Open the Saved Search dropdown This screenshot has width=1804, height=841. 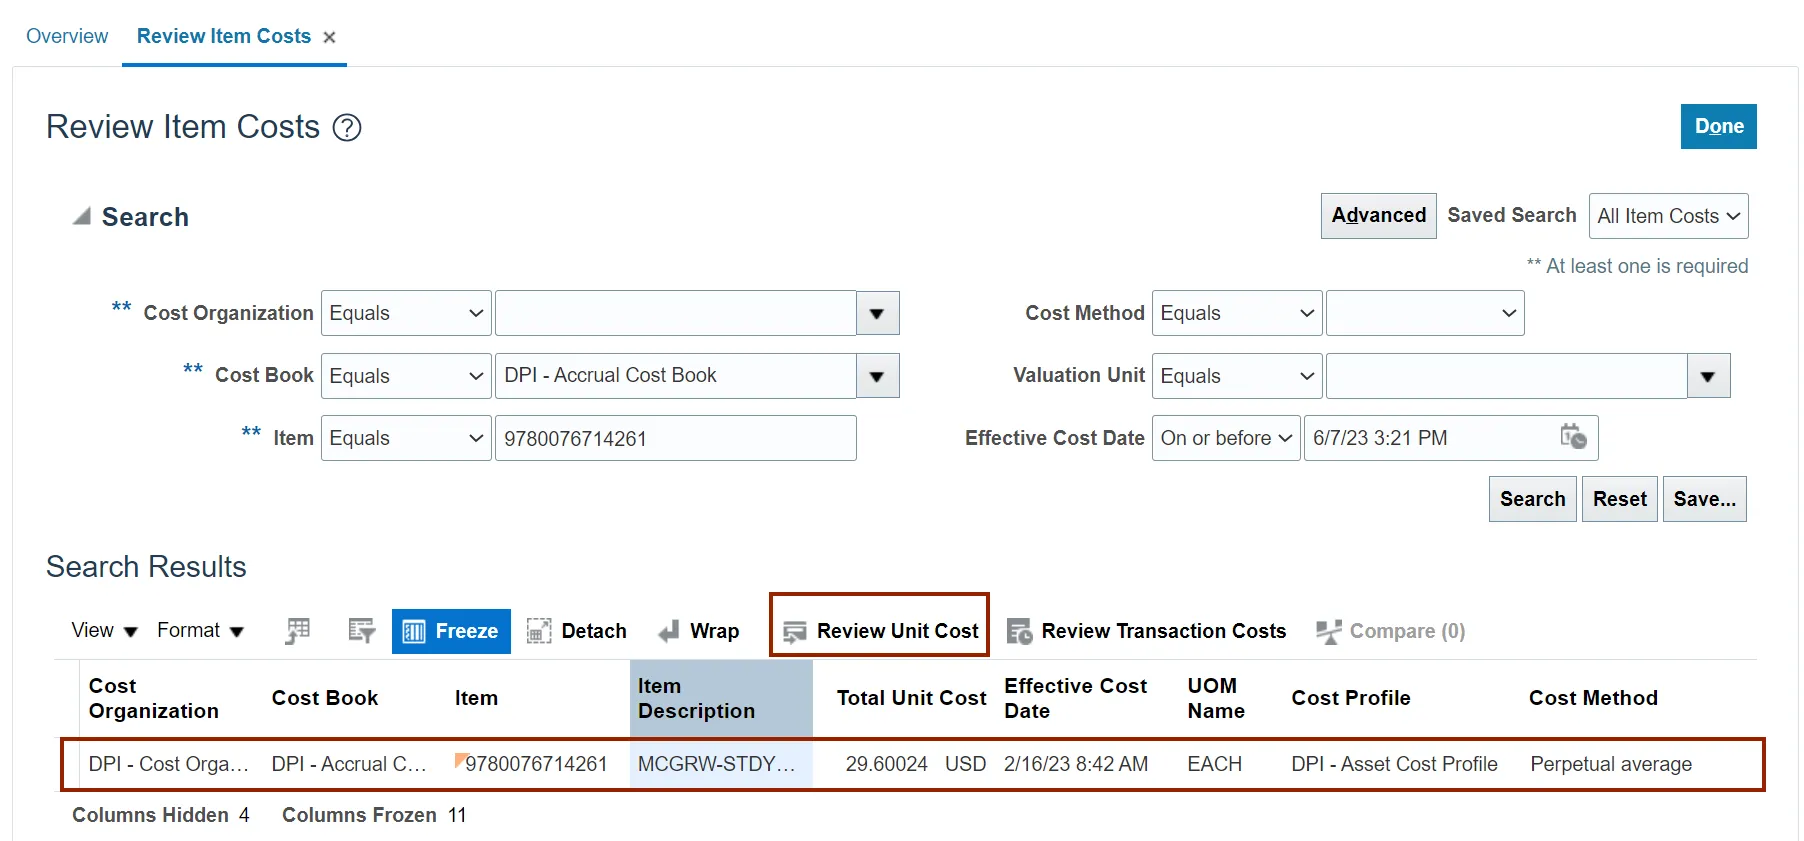point(1668,216)
